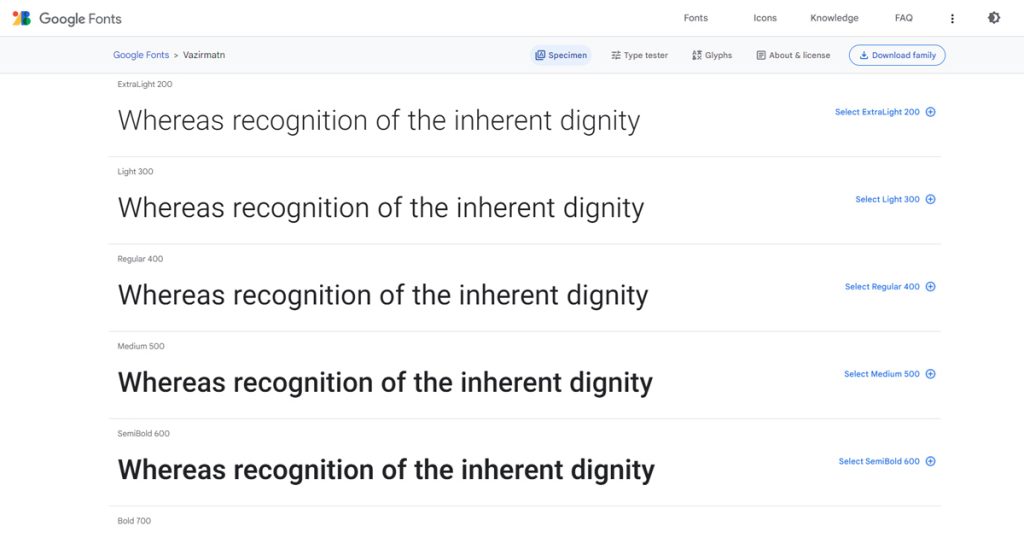1024x538 pixels.
Task: Open the FAQ page
Action: pos(903,18)
